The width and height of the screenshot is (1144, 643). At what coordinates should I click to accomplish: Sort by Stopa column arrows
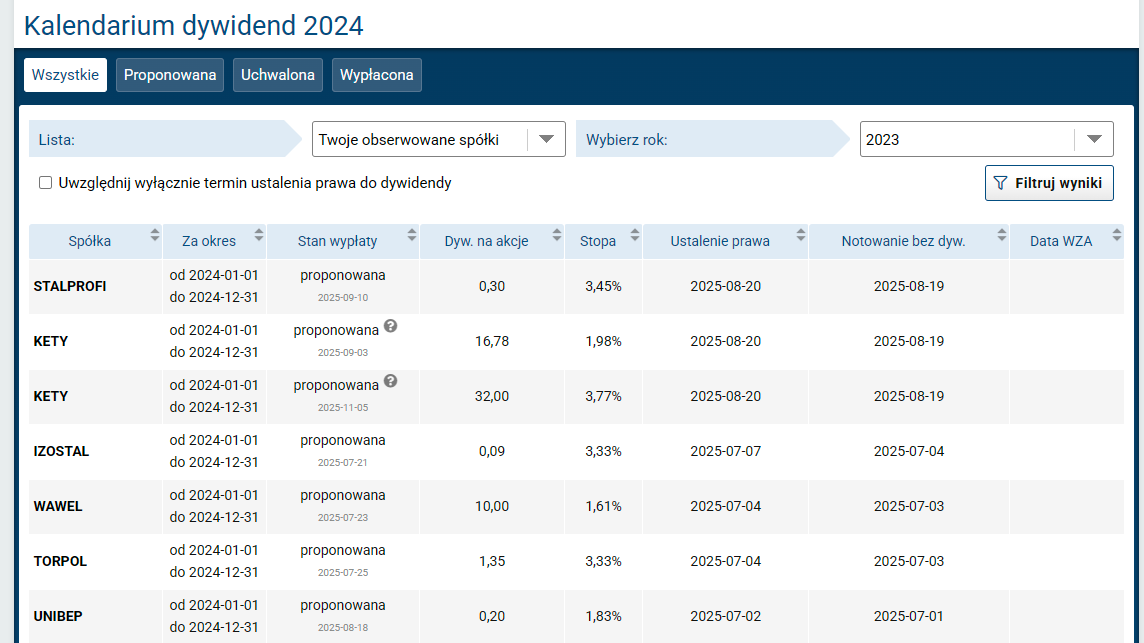(x=635, y=235)
